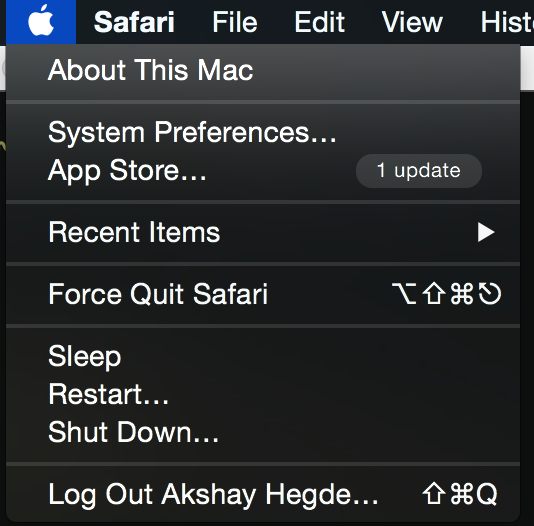Image resolution: width=534 pixels, height=526 pixels.
Task: Open the File menu
Action: click(x=235, y=22)
